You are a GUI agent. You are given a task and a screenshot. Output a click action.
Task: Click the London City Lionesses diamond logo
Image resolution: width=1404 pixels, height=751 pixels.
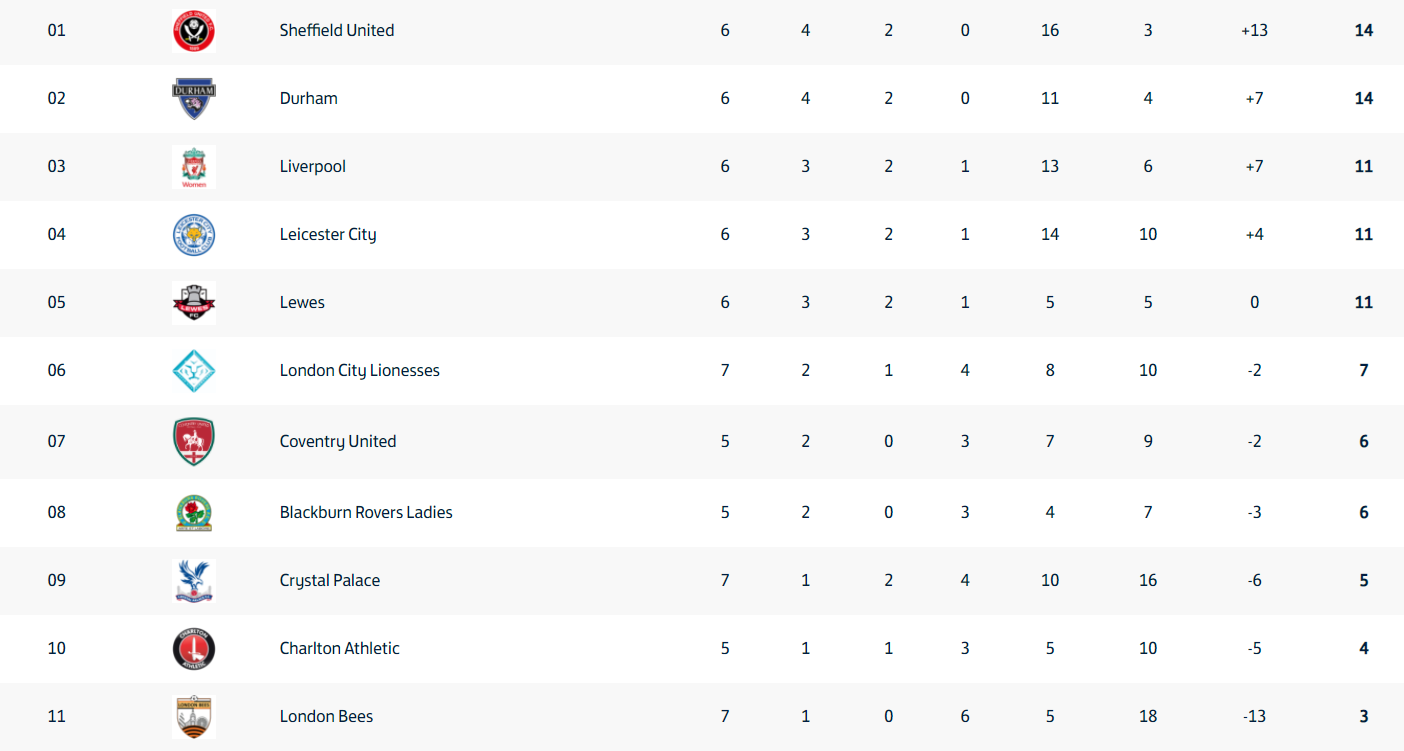(193, 370)
